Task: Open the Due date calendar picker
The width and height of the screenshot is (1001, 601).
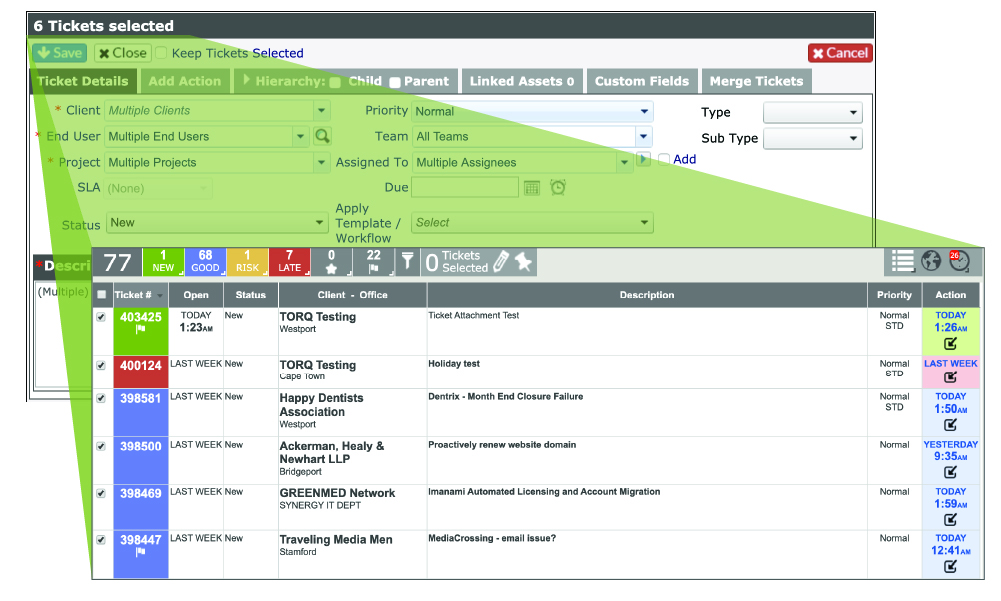Action: [x=532, y=187]
